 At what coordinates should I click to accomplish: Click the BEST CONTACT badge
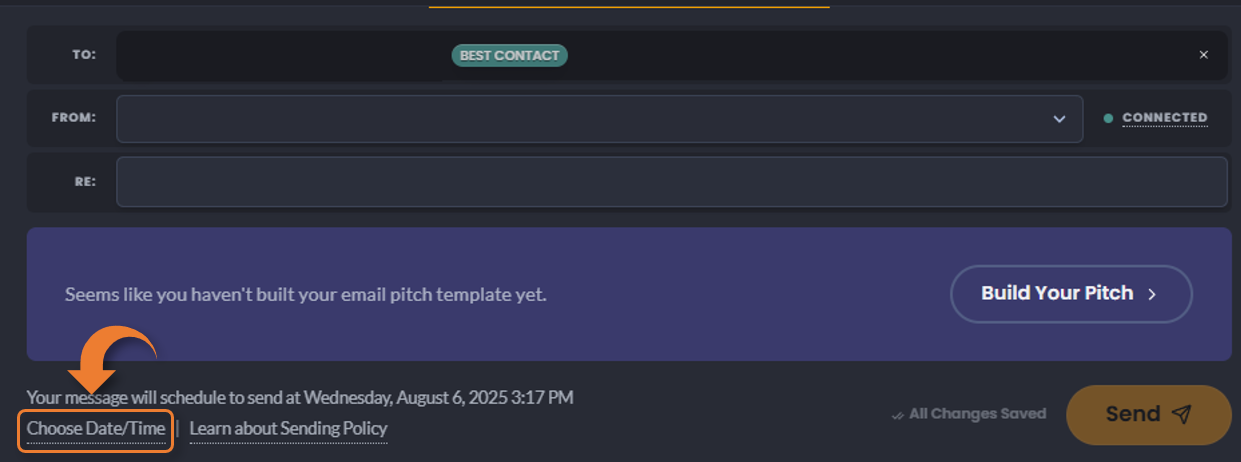[509, 55]
